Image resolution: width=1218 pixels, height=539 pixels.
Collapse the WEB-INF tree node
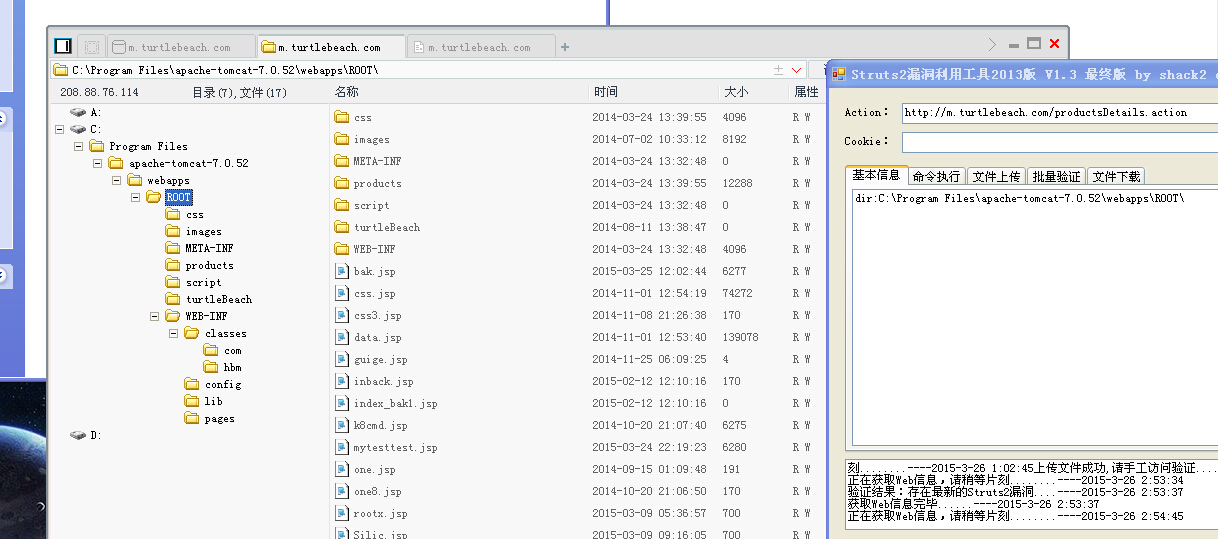[x=155, y=316]
